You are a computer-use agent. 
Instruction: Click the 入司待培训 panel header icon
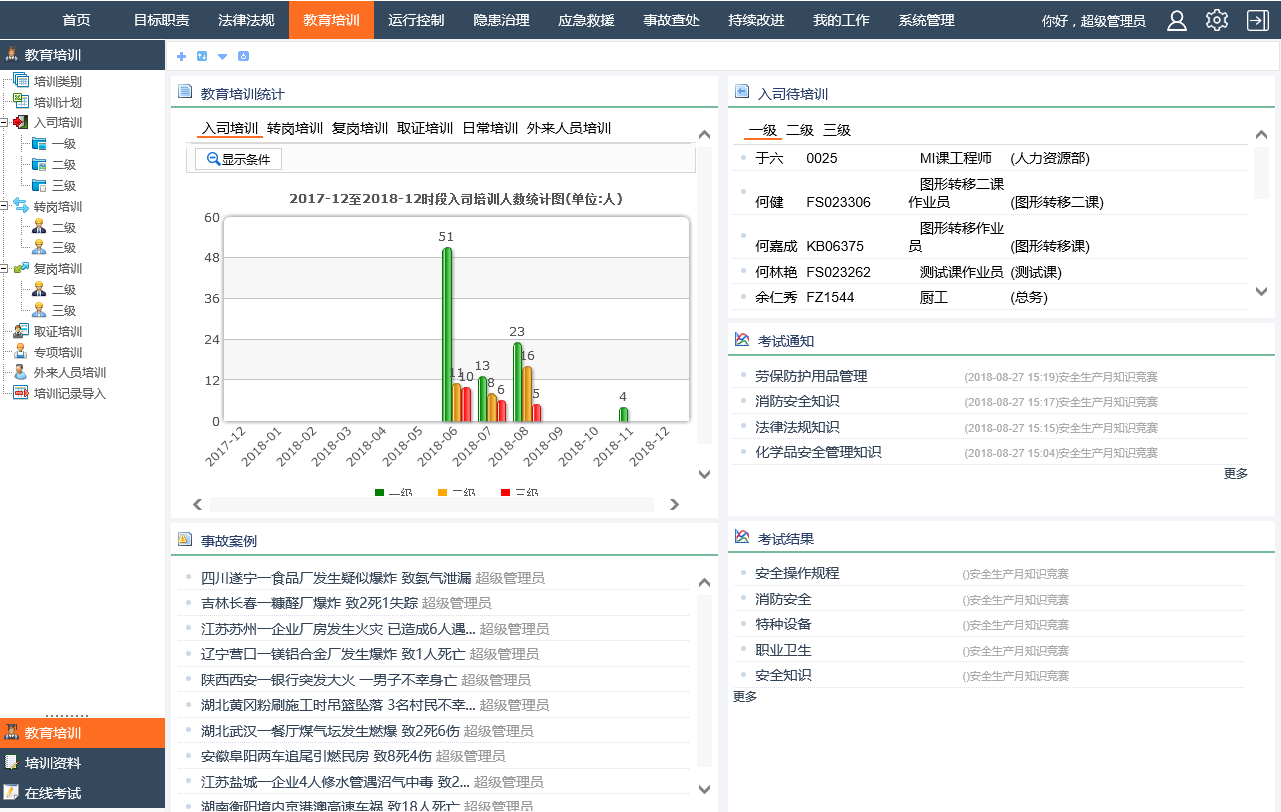click(742, 92)
